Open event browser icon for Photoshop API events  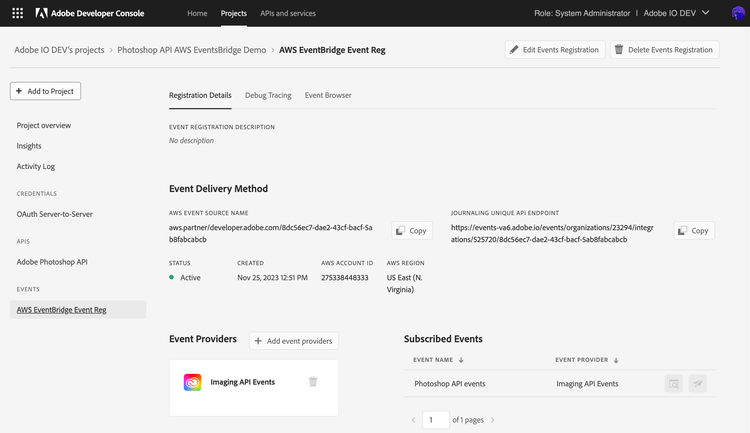coord(674,383)
